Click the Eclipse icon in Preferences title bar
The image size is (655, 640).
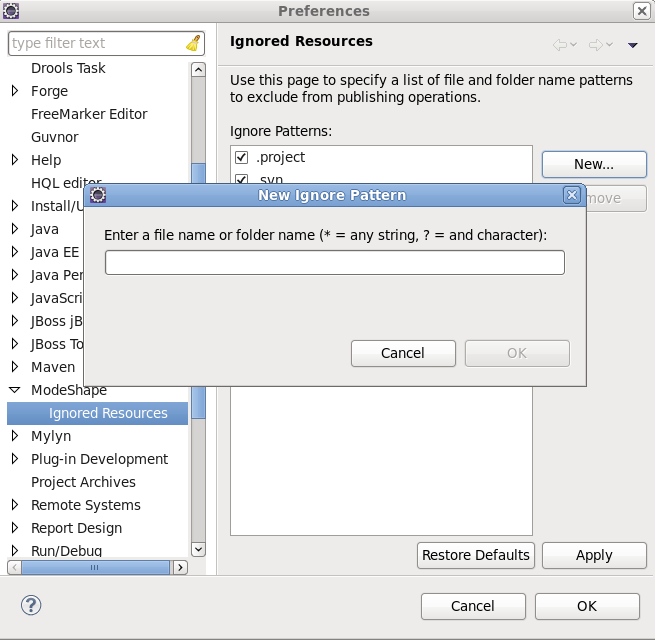click(12, 11)
